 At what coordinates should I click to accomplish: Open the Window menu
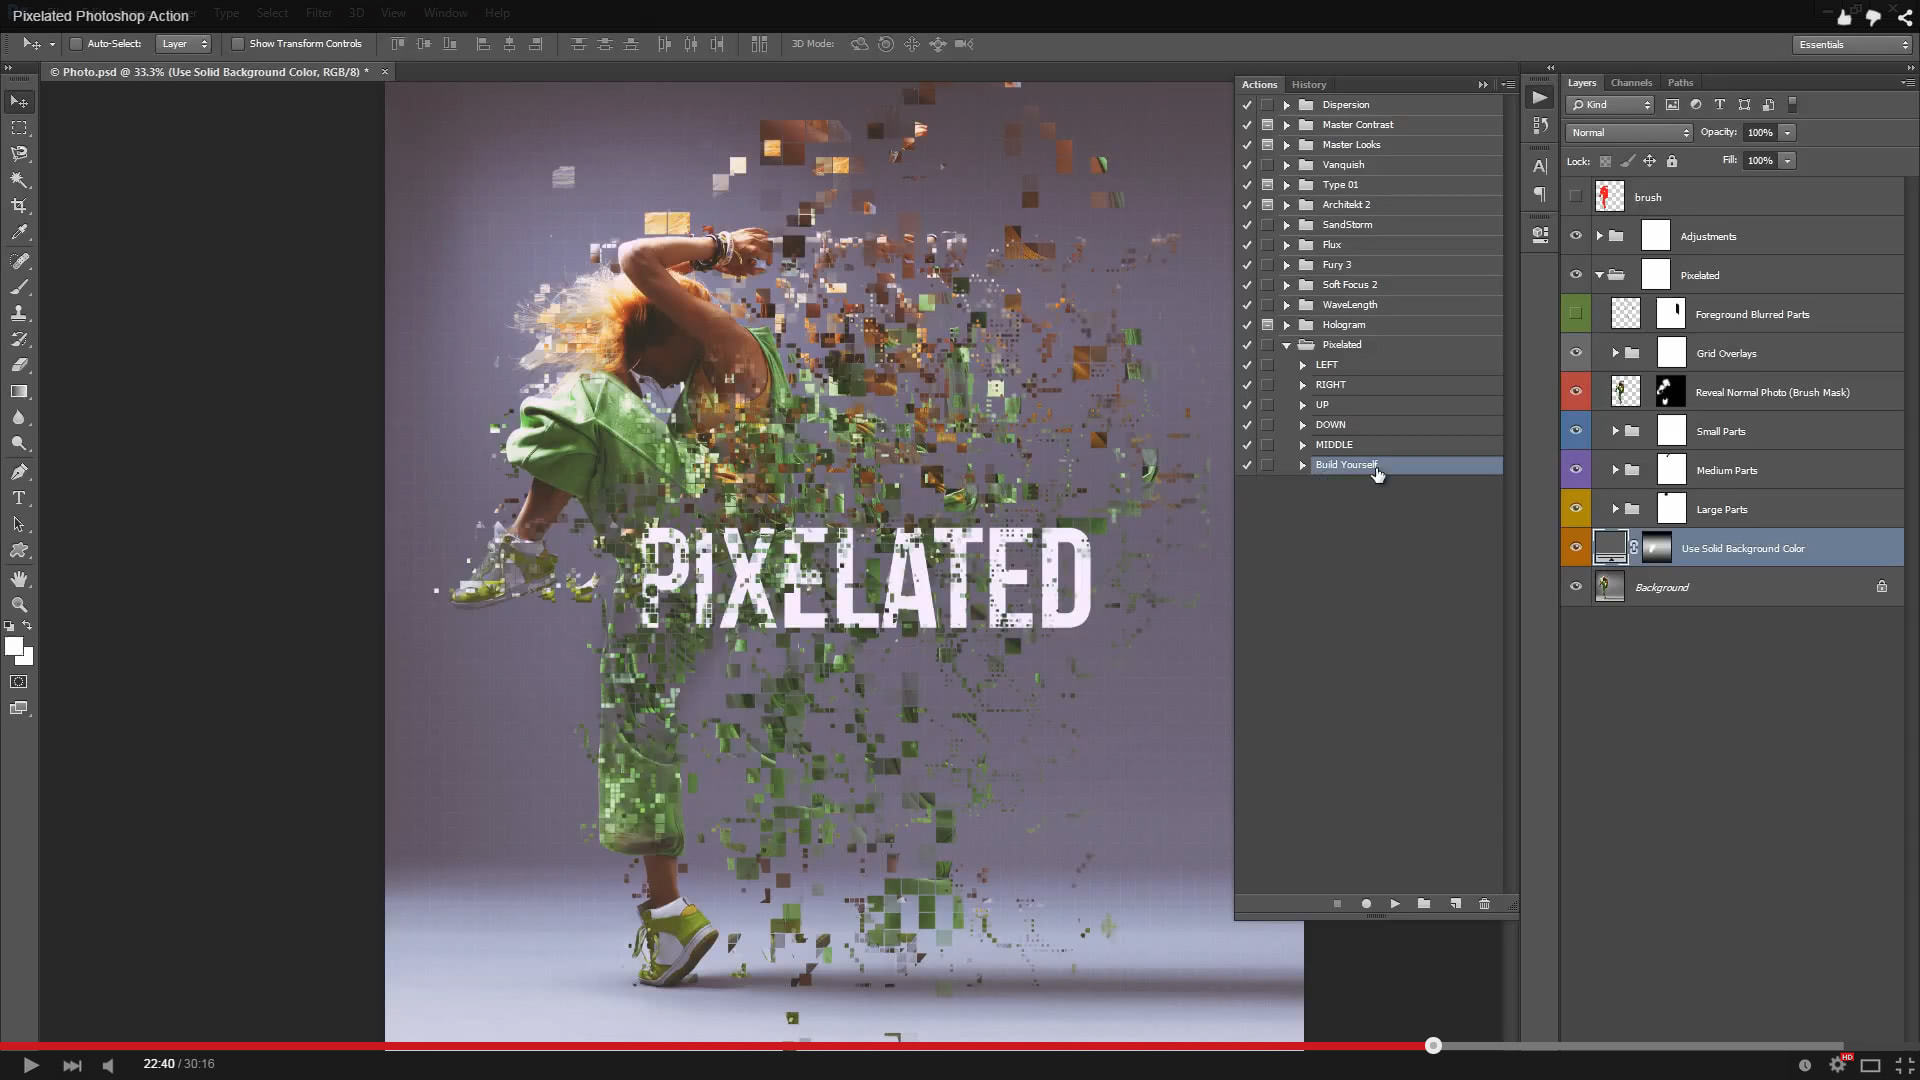(445, 13)
